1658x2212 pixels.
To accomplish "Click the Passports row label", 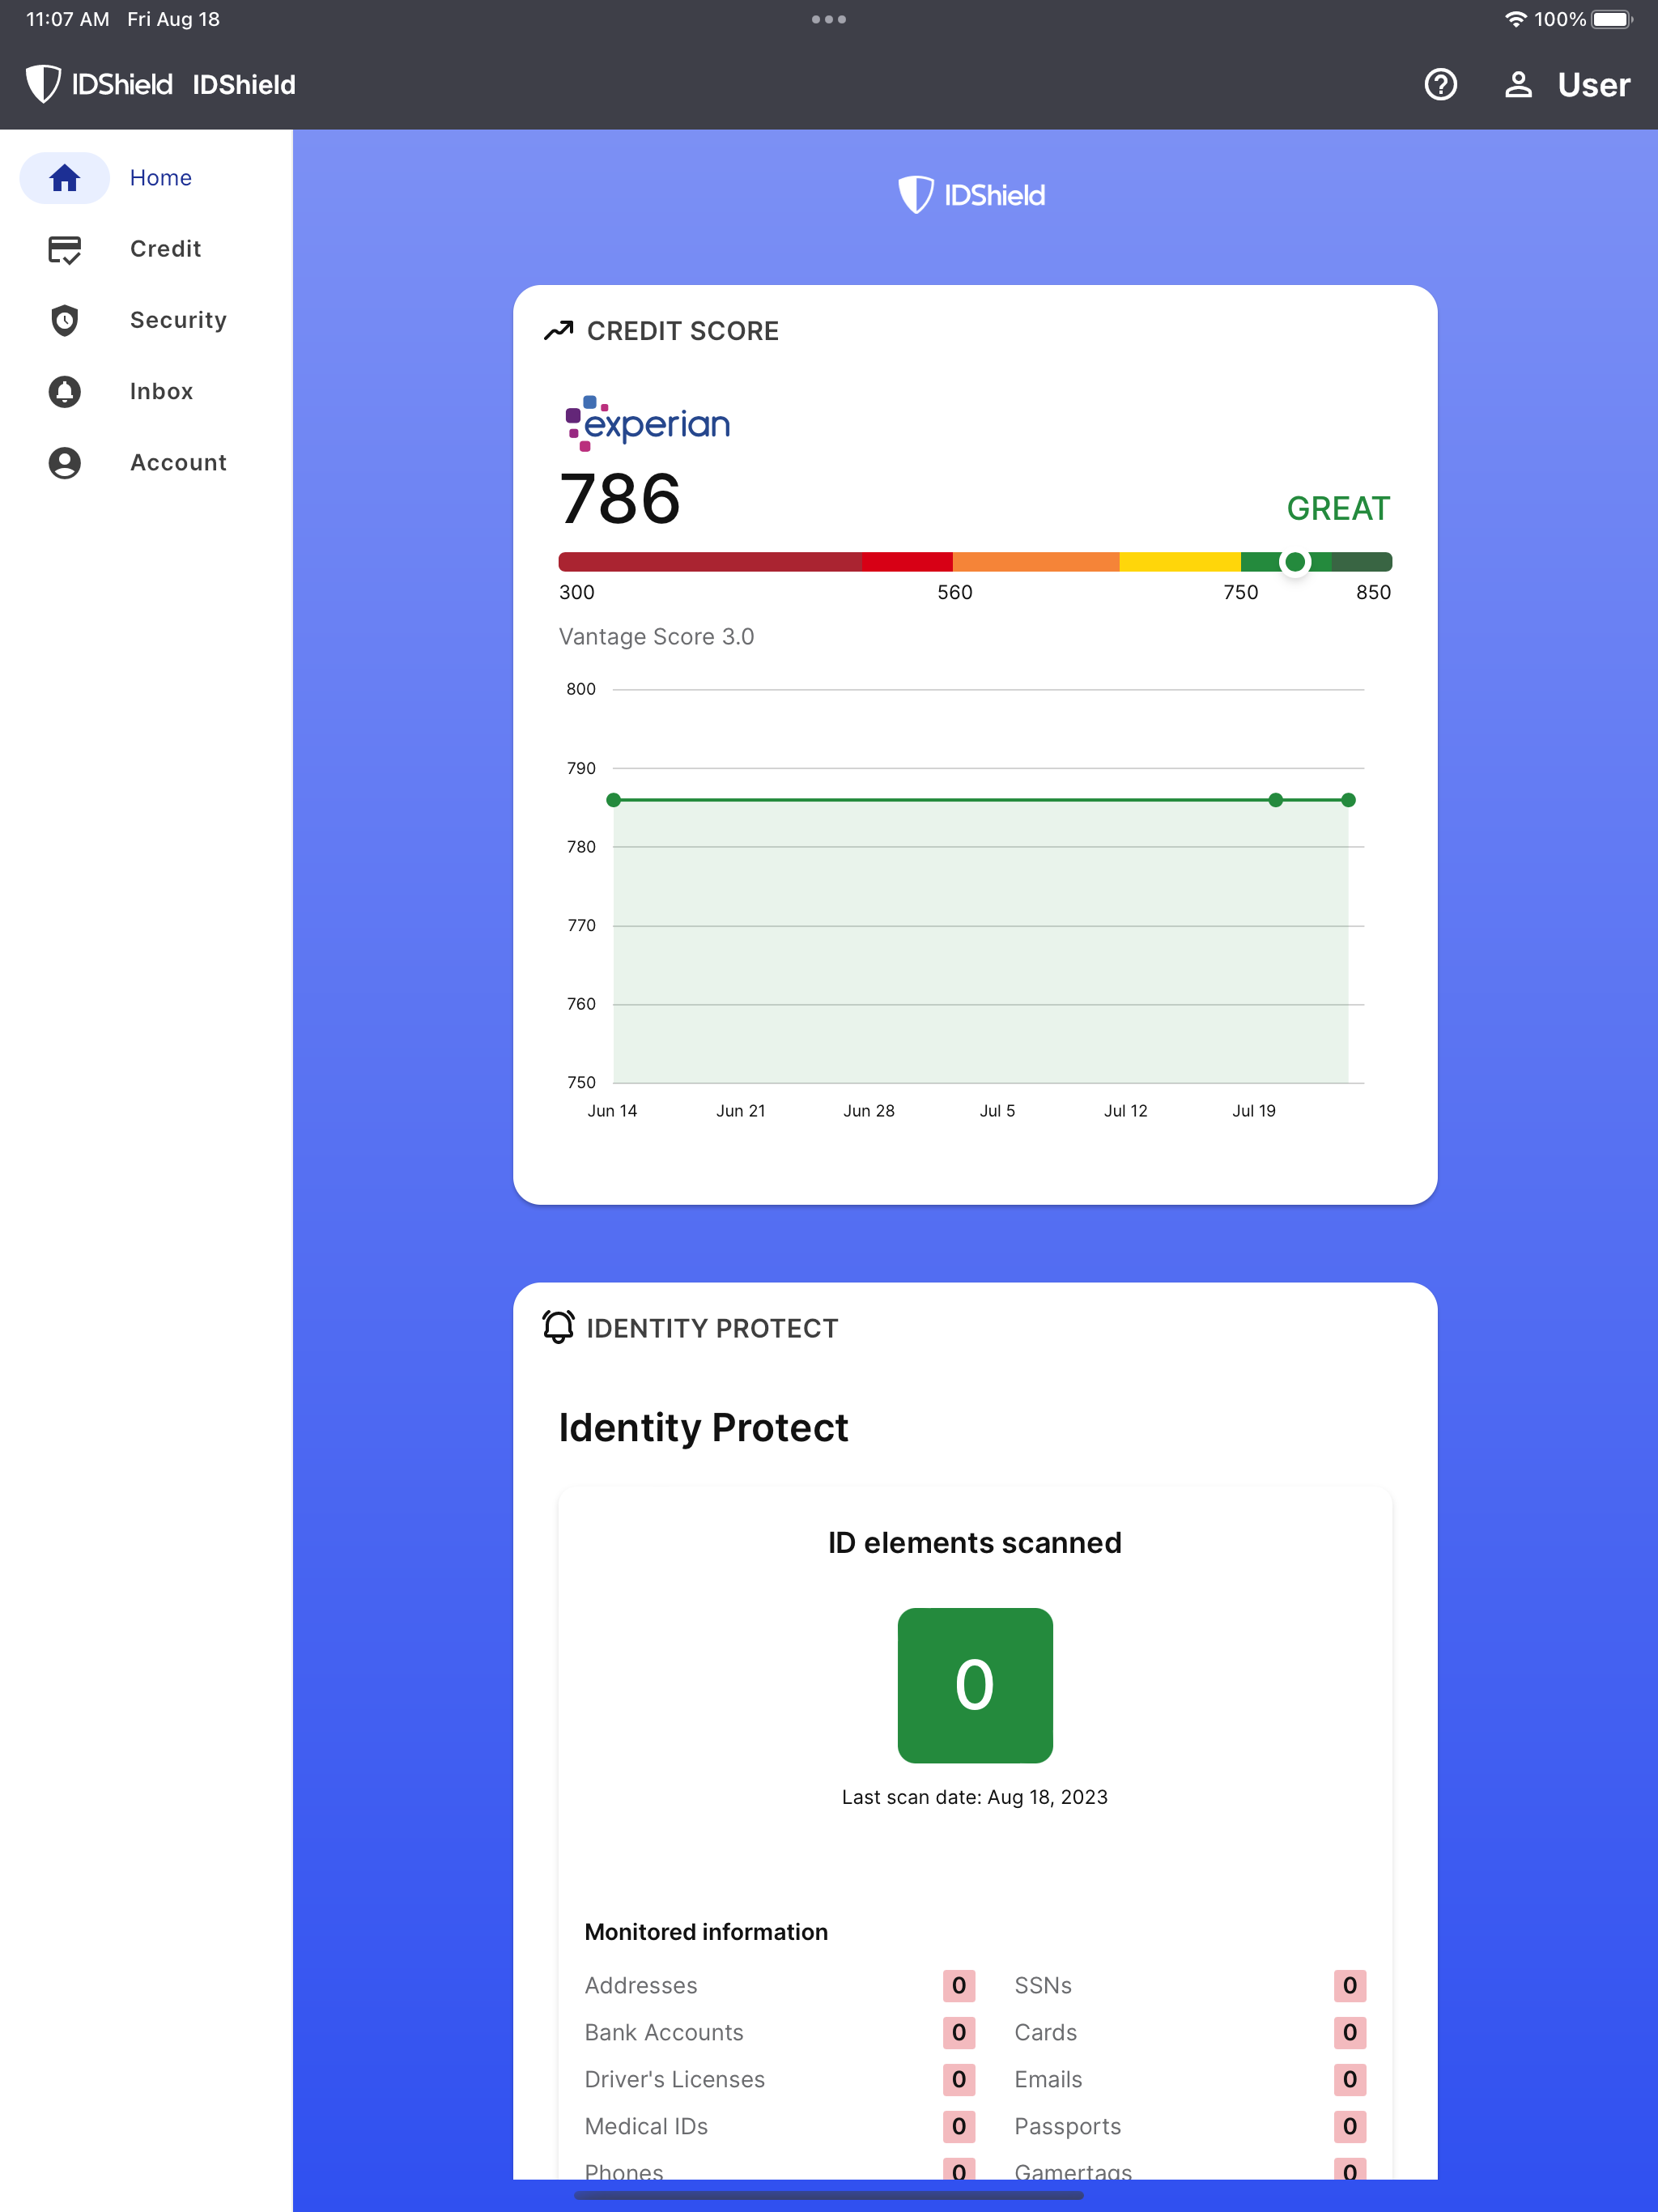I will 1068,2127.
